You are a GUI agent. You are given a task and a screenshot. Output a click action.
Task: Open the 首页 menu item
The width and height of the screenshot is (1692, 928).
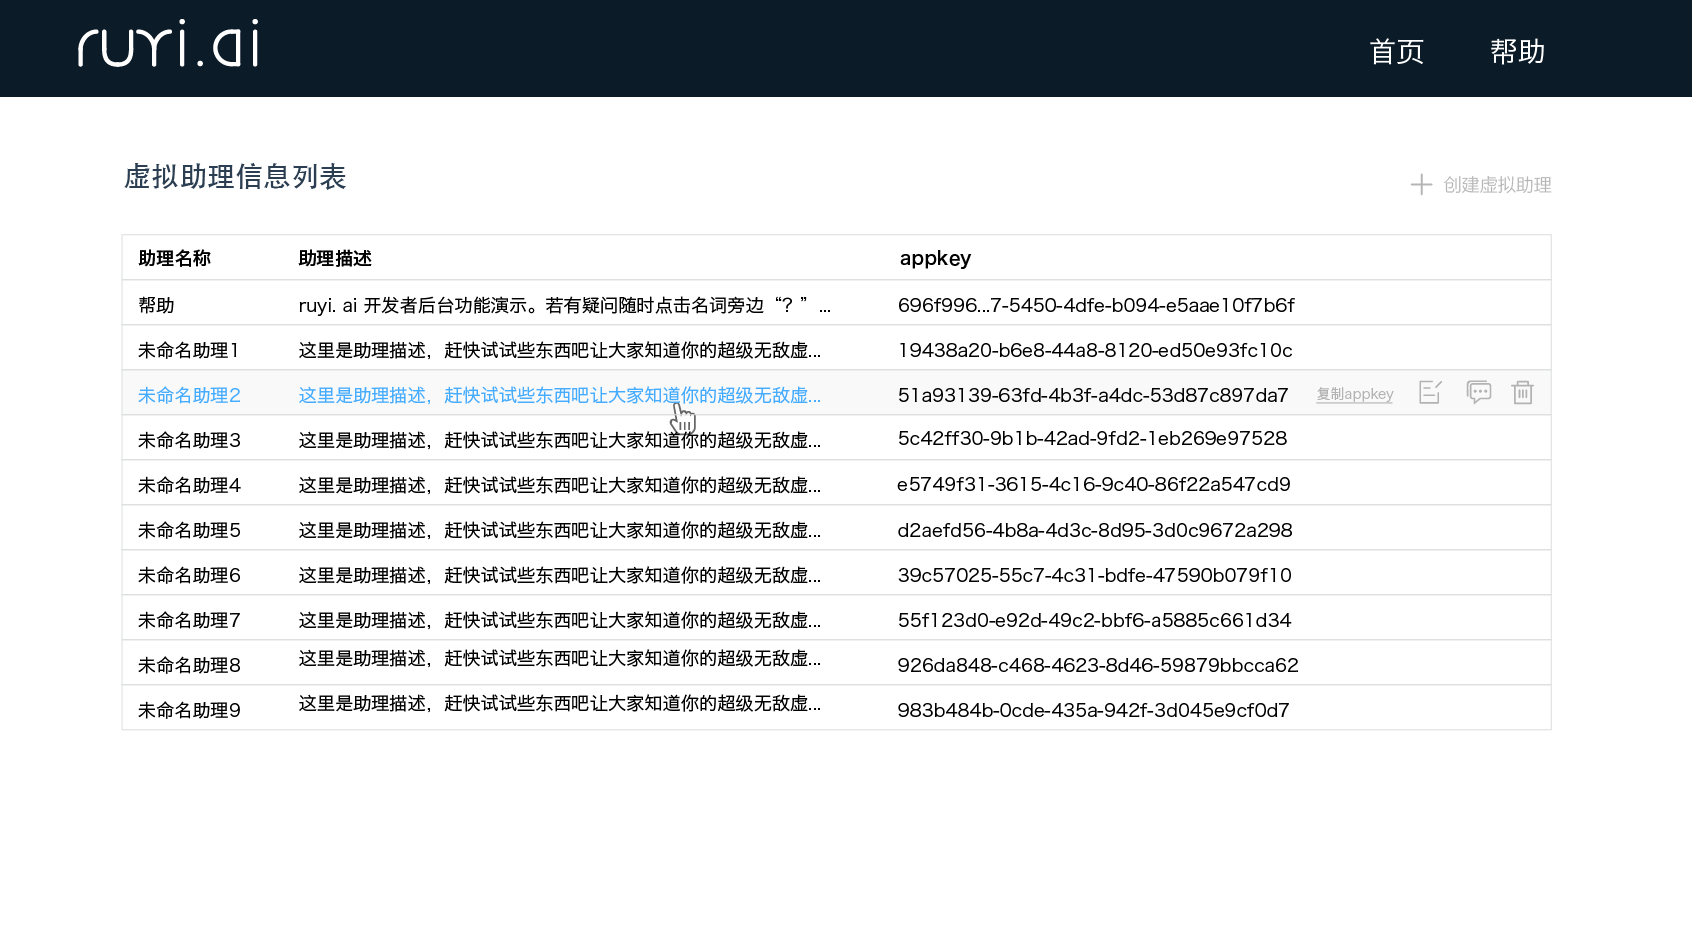tap(1396, 52)
